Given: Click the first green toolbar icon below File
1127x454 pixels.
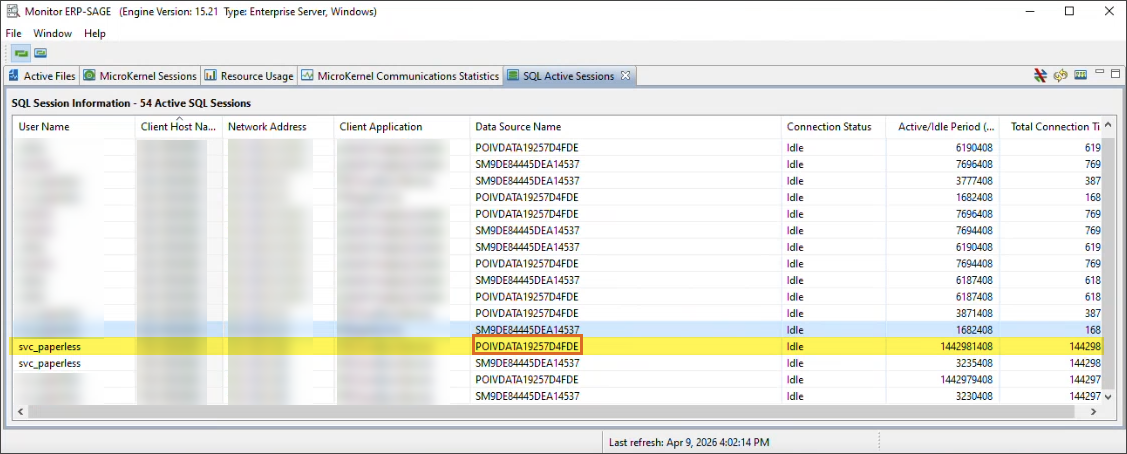Looking at the screenshot, I should point(22,53).
